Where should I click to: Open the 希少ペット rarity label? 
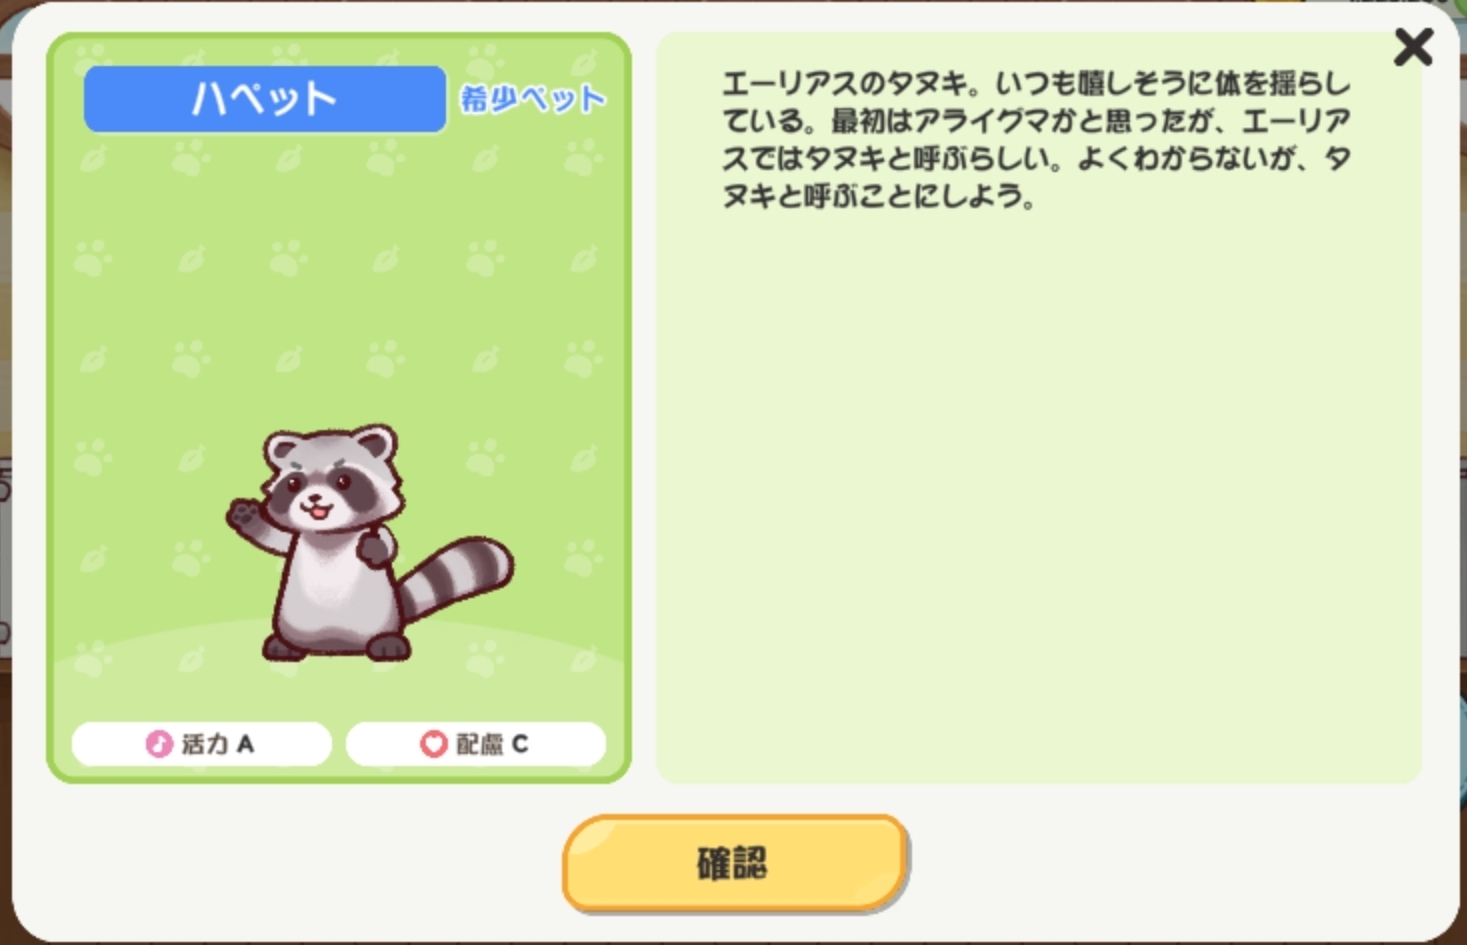[x=532, y=98]
